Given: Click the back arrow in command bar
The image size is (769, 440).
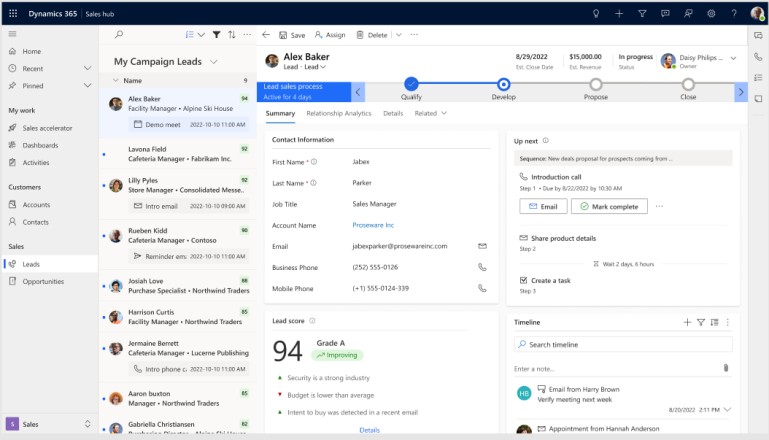Looking at the screenshot, I should coord(266,34).
